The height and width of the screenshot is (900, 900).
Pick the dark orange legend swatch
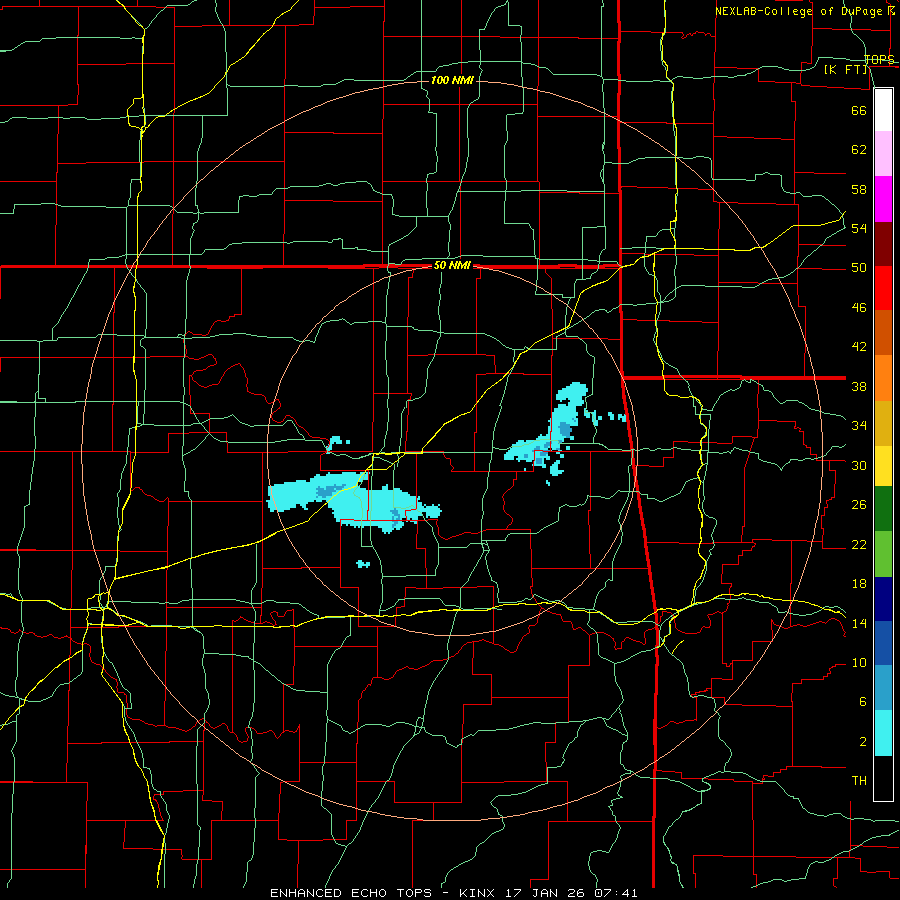tap(883, 333)
